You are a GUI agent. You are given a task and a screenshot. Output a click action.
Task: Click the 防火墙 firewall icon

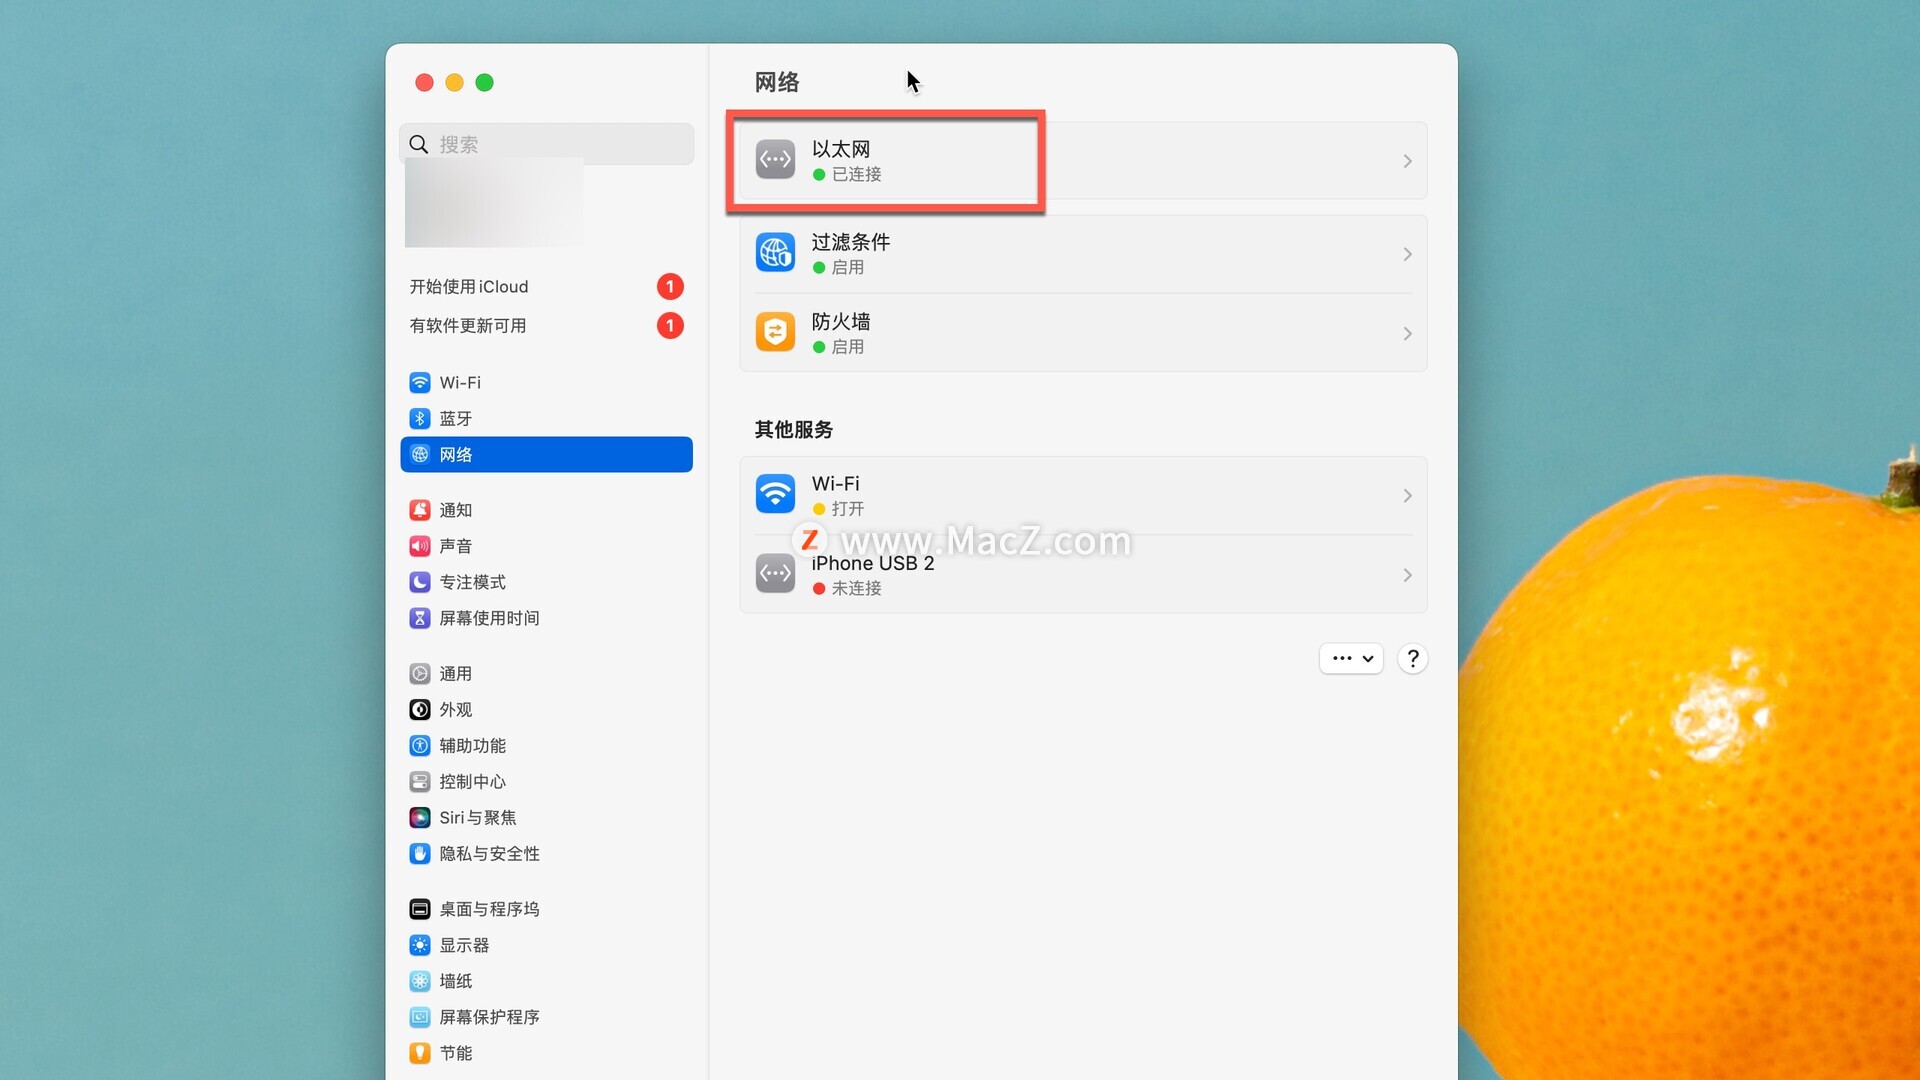tap(775, 333)
